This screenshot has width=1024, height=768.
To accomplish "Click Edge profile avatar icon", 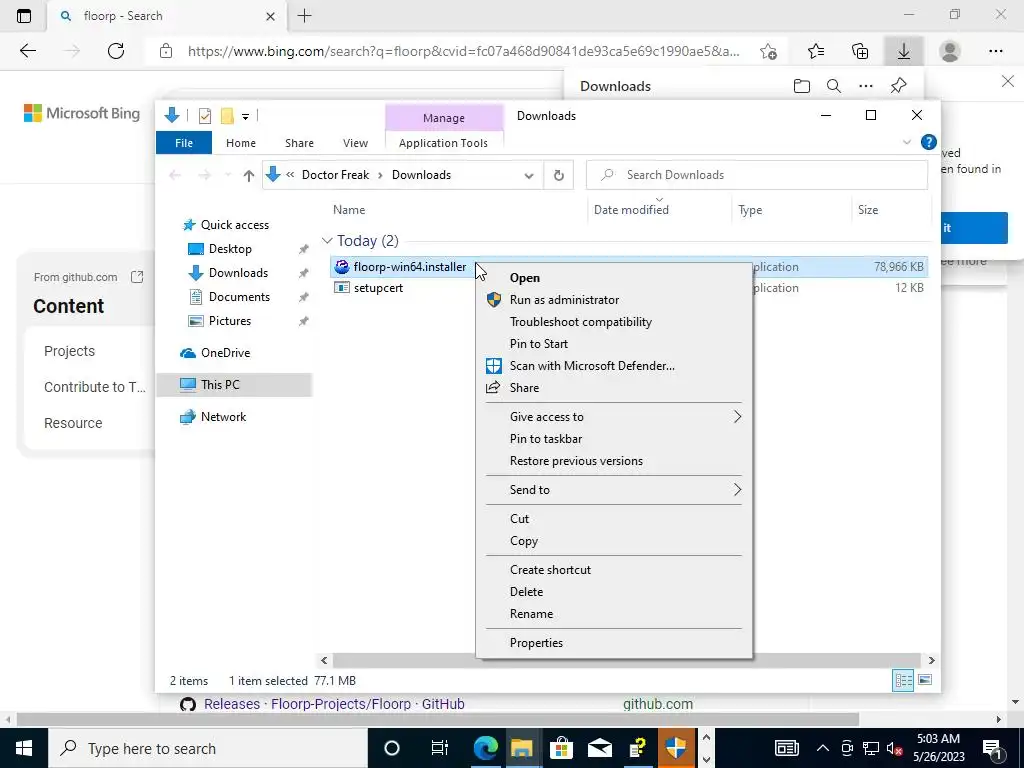I will 950,51.
